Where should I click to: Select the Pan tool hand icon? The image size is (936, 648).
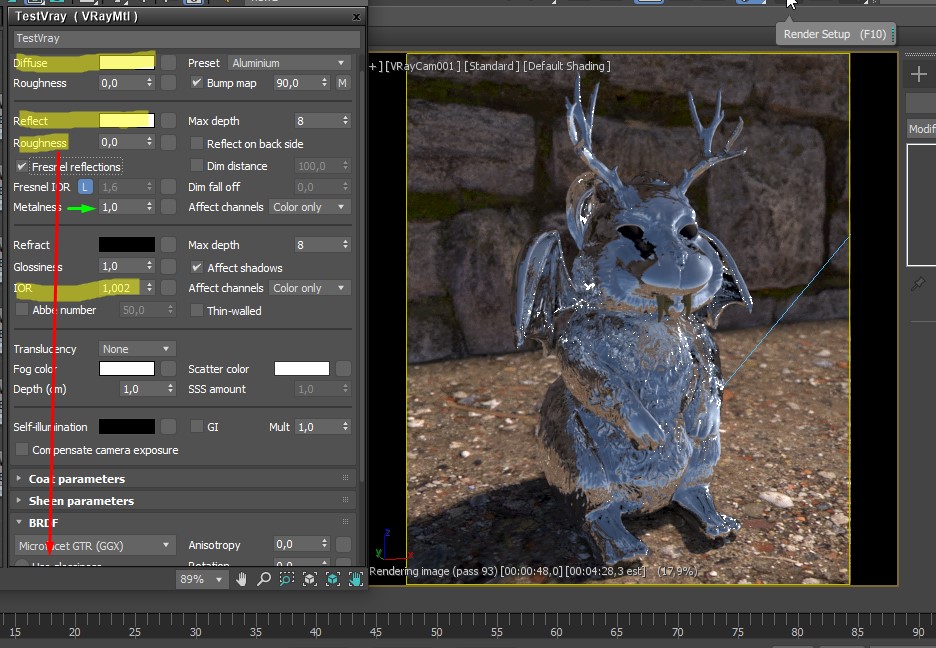point(241,579)
